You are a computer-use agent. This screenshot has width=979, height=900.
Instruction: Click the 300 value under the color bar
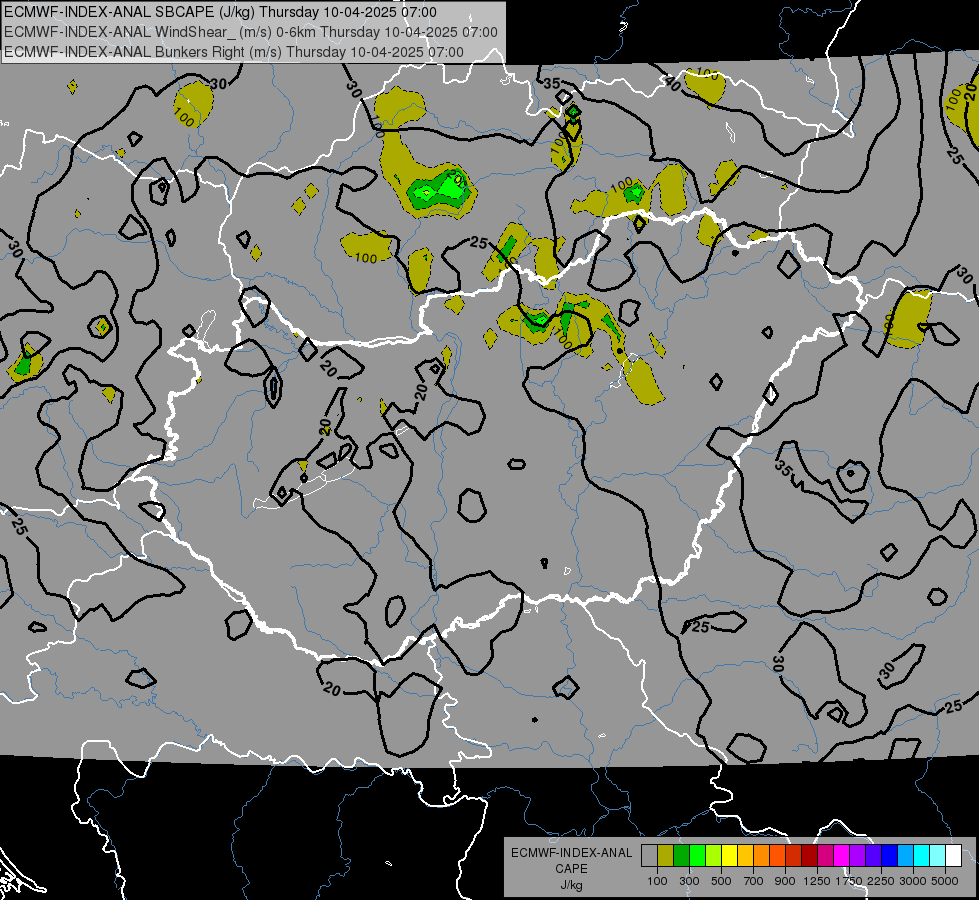click(x=689, y=881)
